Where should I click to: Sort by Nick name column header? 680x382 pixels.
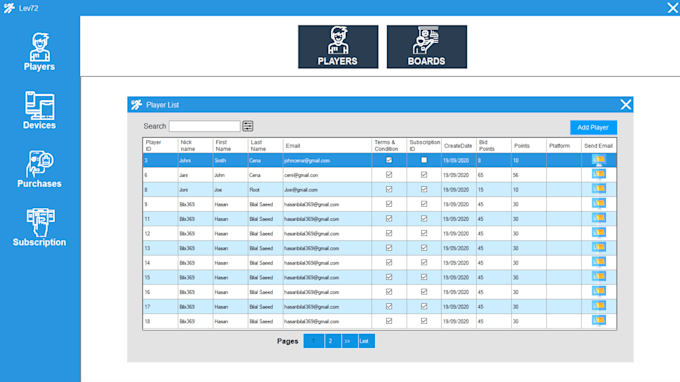click(x=195, y=146)
